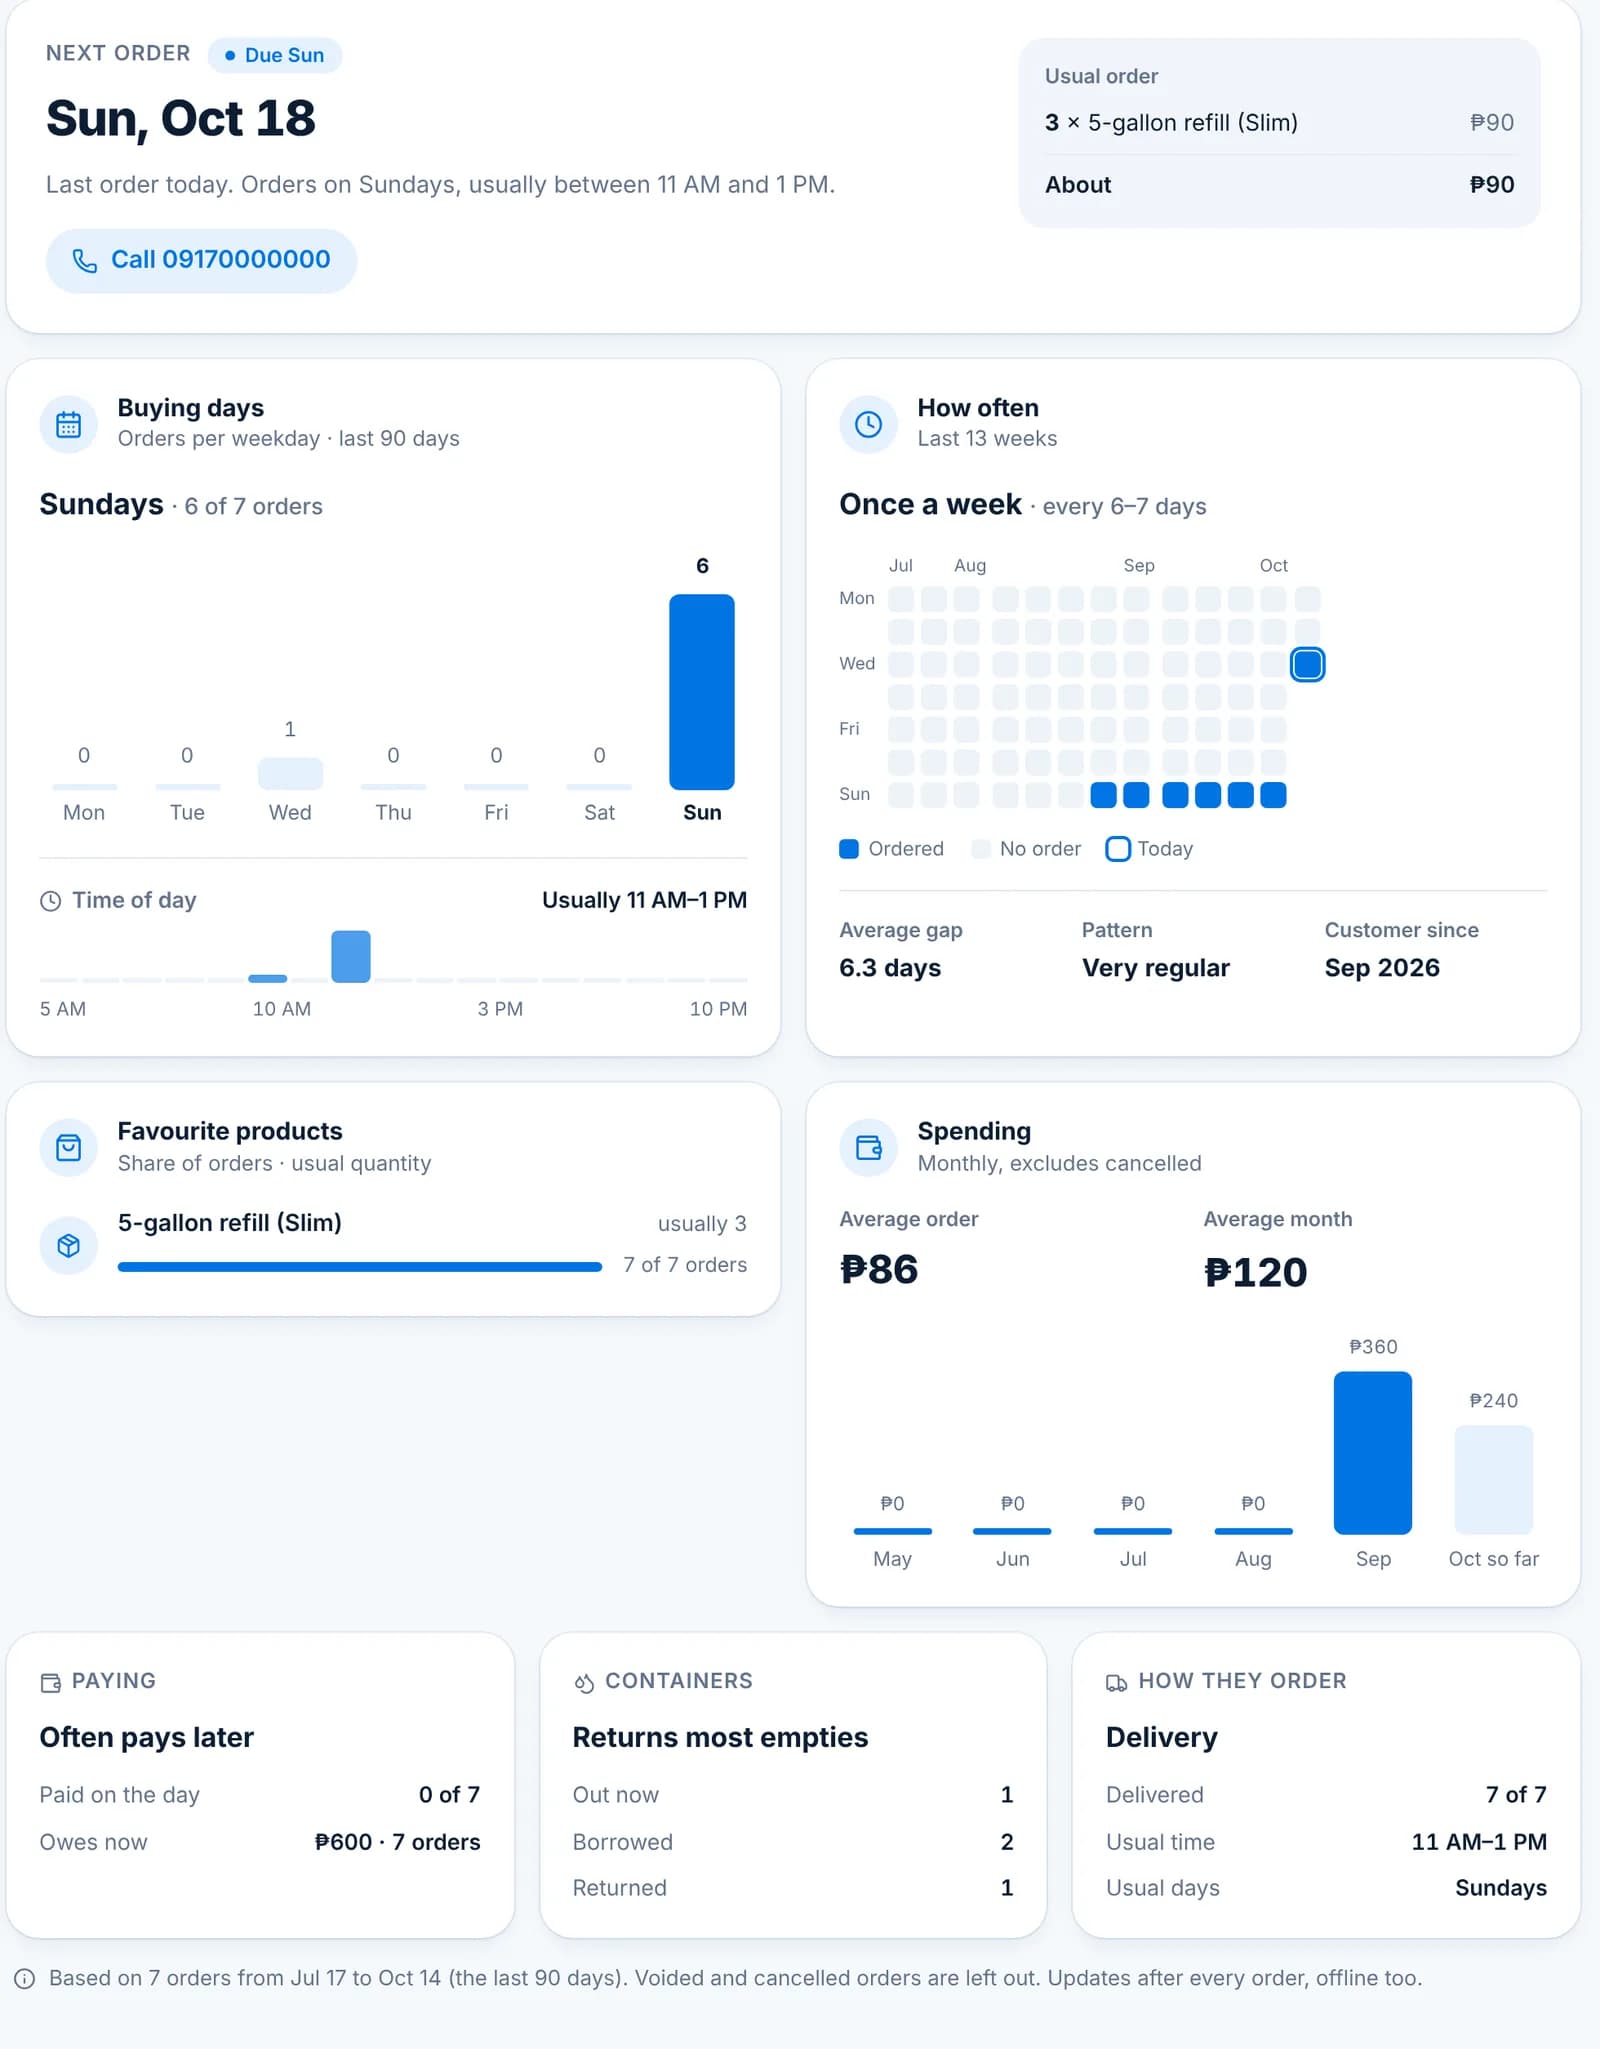The width and height of the screenshot is (1600, 2049).
Task: Click the Spending wallet icon
Action: (868, 1147)
